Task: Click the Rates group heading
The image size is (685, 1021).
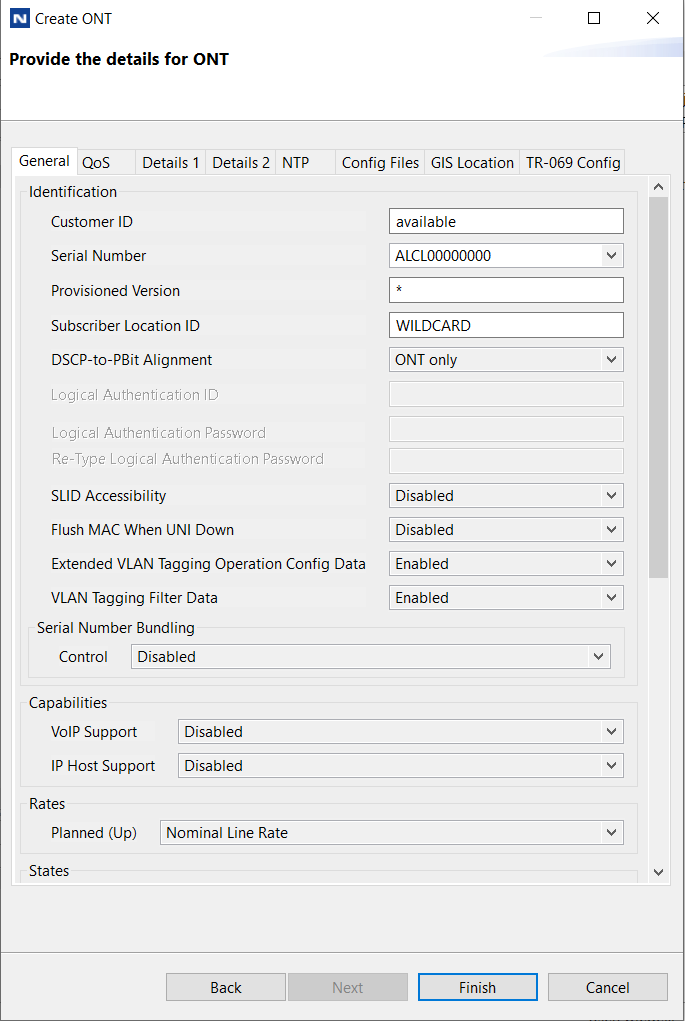Action: (47, 804)
